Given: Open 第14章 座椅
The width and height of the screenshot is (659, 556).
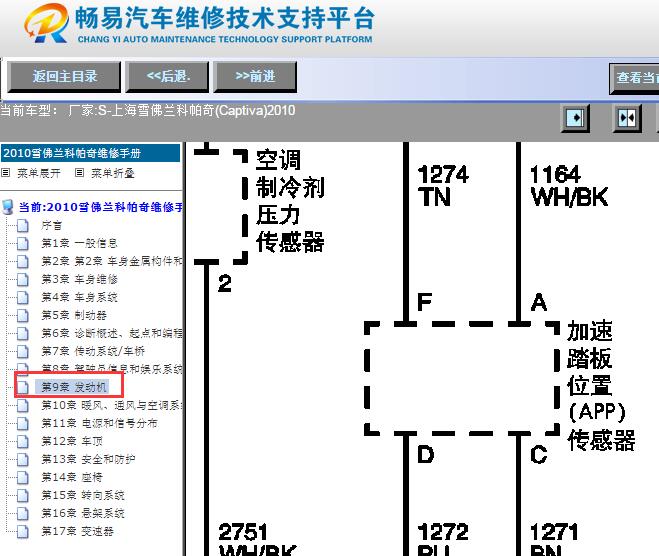Looking at the screenshot, I should tap(72, 477).
